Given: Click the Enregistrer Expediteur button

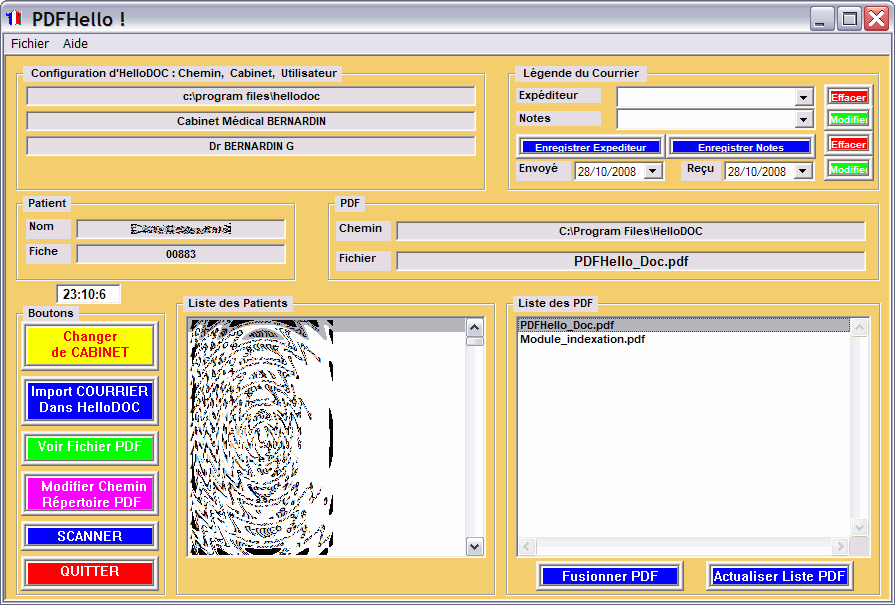Looking at the screenshot, I should pos(591,147).
